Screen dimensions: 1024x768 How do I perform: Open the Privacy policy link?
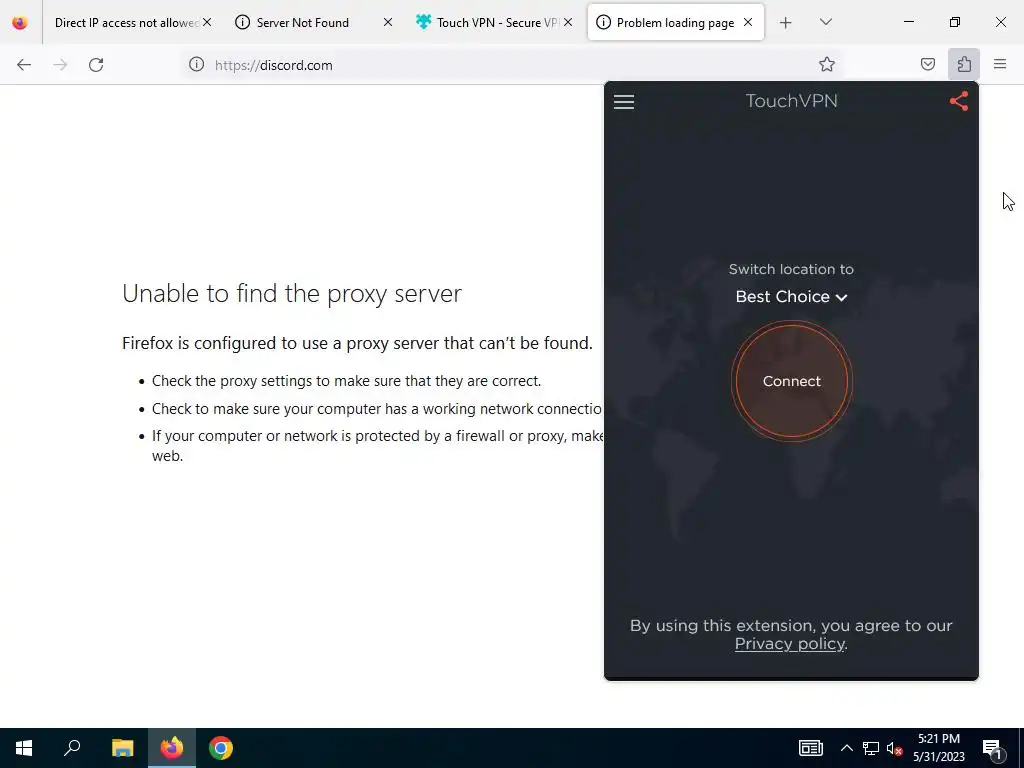(x=790, y=644)
